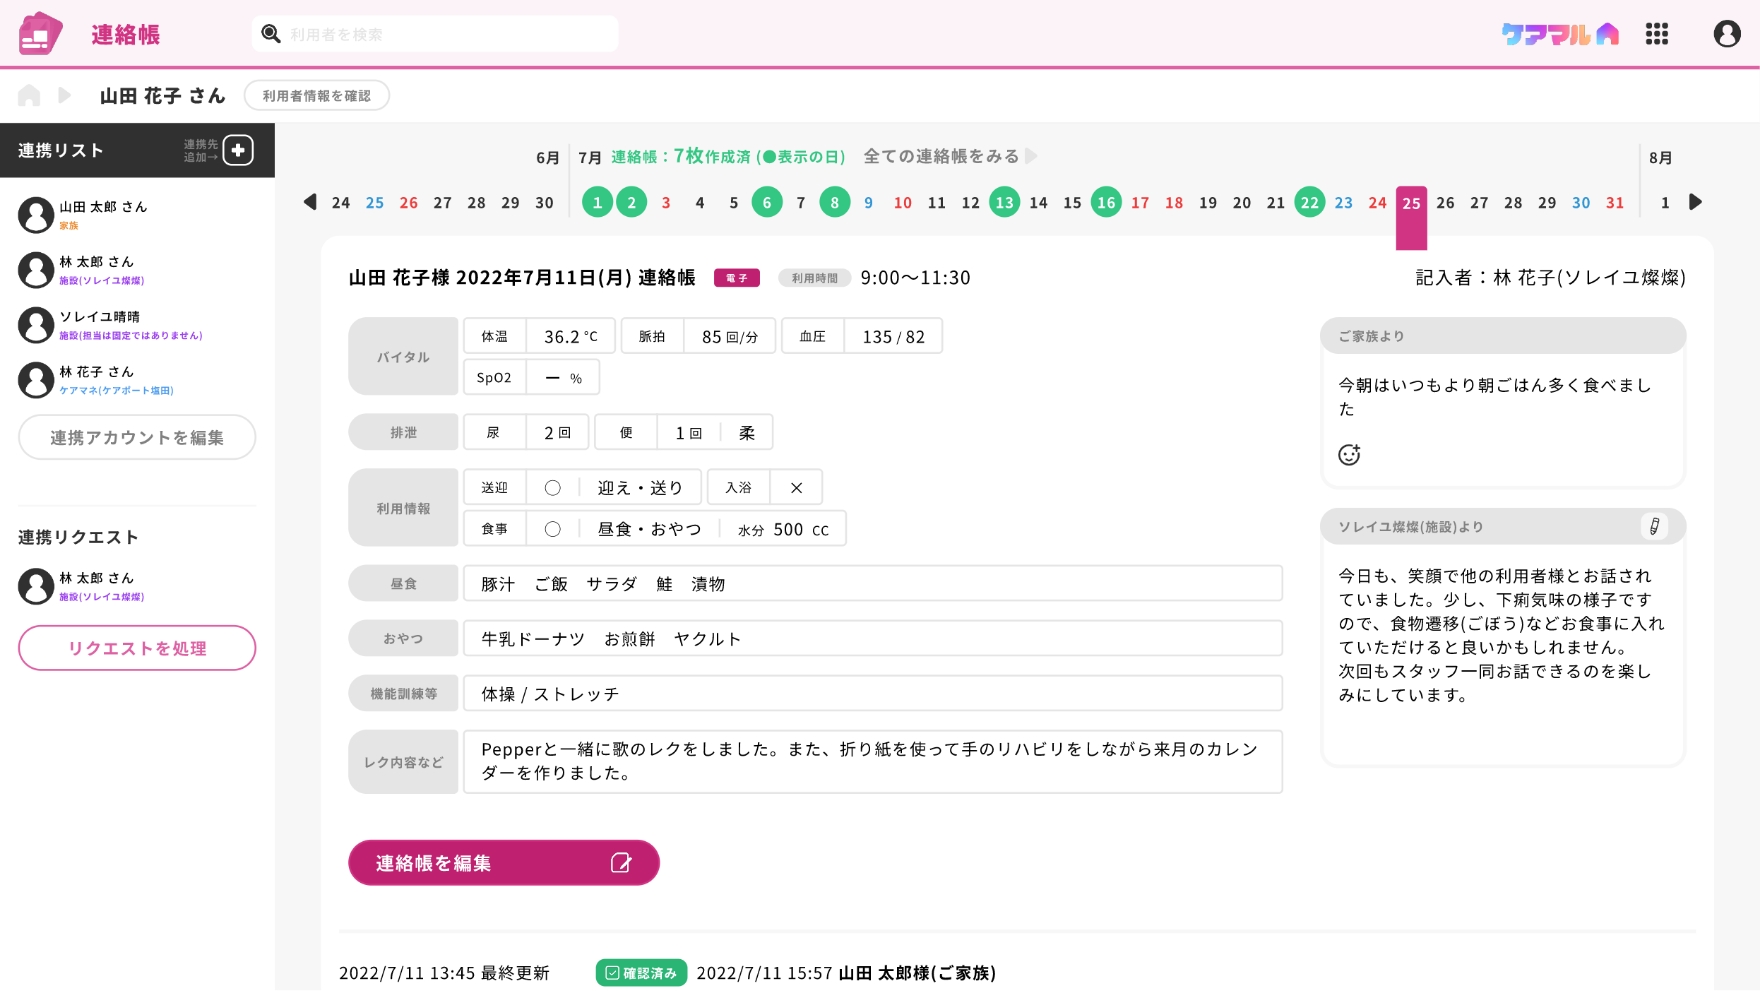
Task: Select July 13 green date marker
Action: point(1004,202)
